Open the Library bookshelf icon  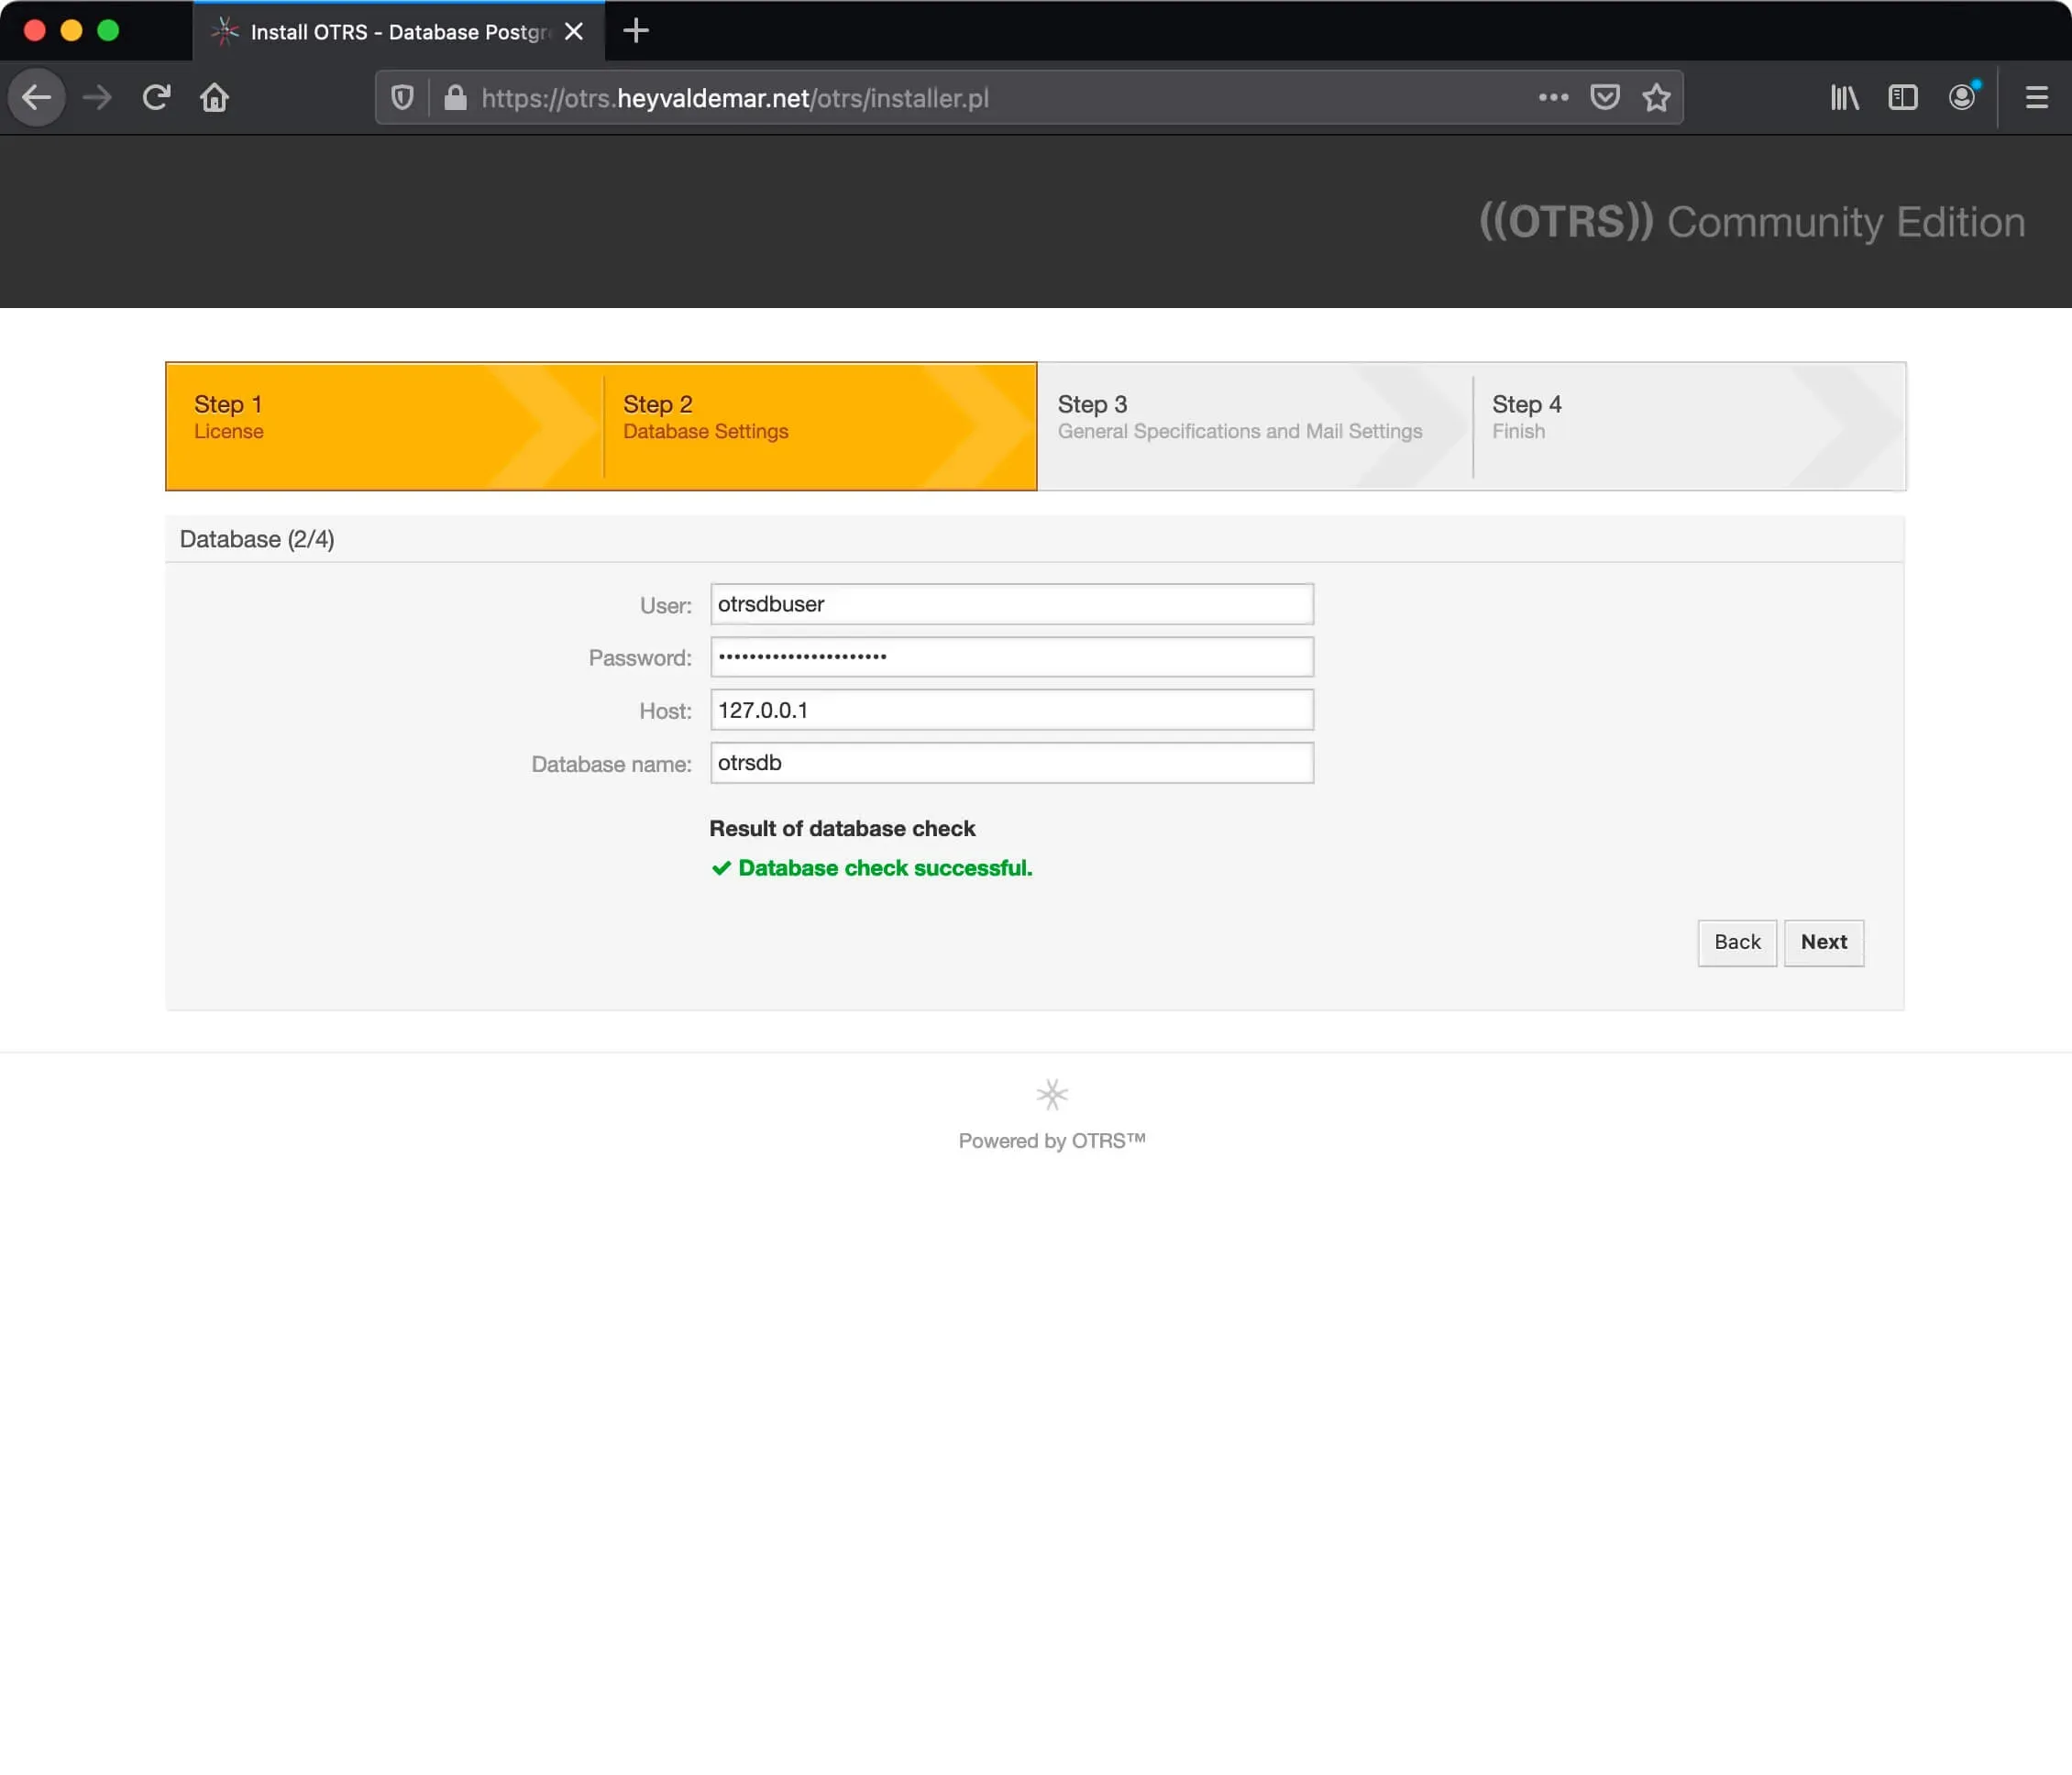(1844, 97)
